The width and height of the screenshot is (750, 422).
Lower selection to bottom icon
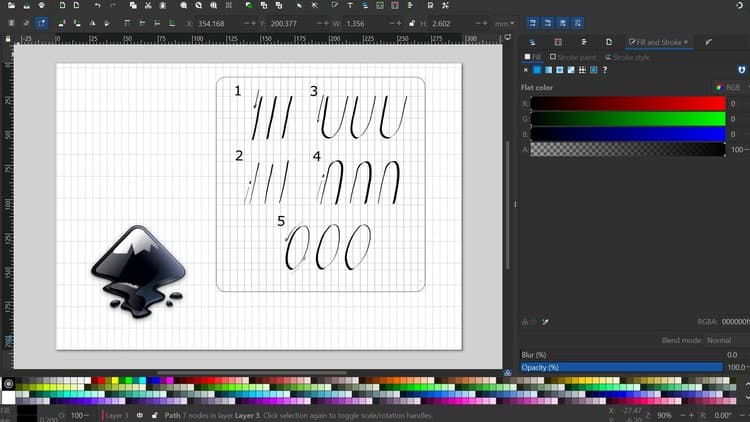172,23
